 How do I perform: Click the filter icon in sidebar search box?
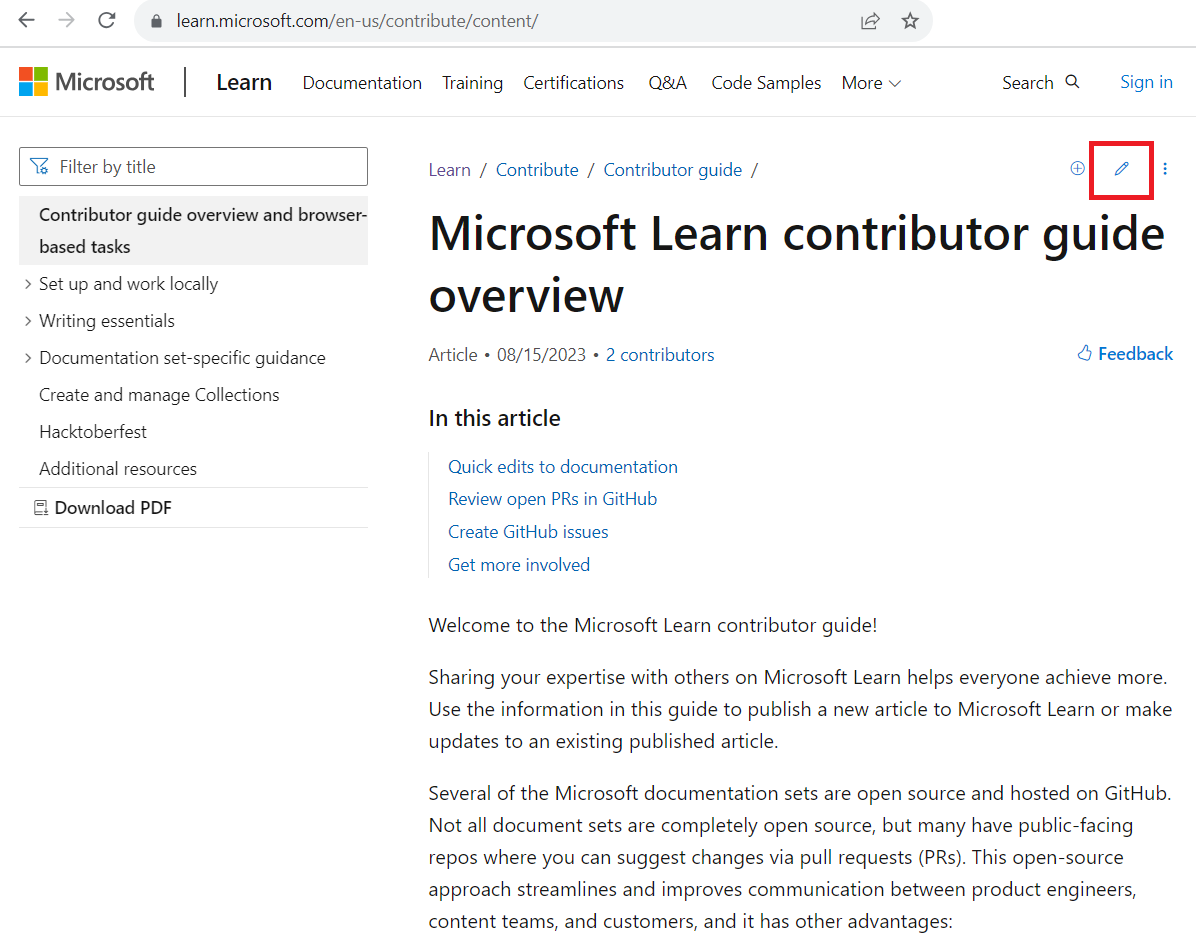click(x=39, y=165)
